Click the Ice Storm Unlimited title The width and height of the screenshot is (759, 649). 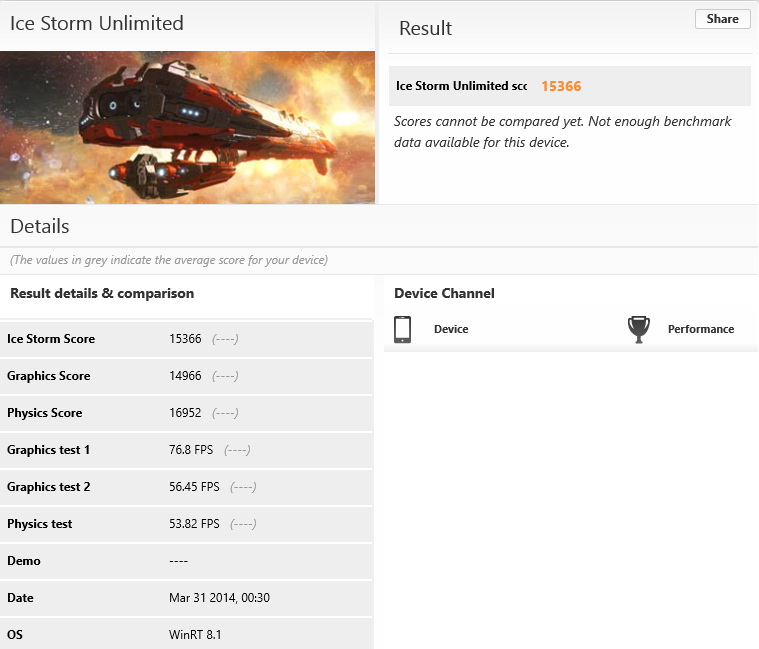point(97,23)
